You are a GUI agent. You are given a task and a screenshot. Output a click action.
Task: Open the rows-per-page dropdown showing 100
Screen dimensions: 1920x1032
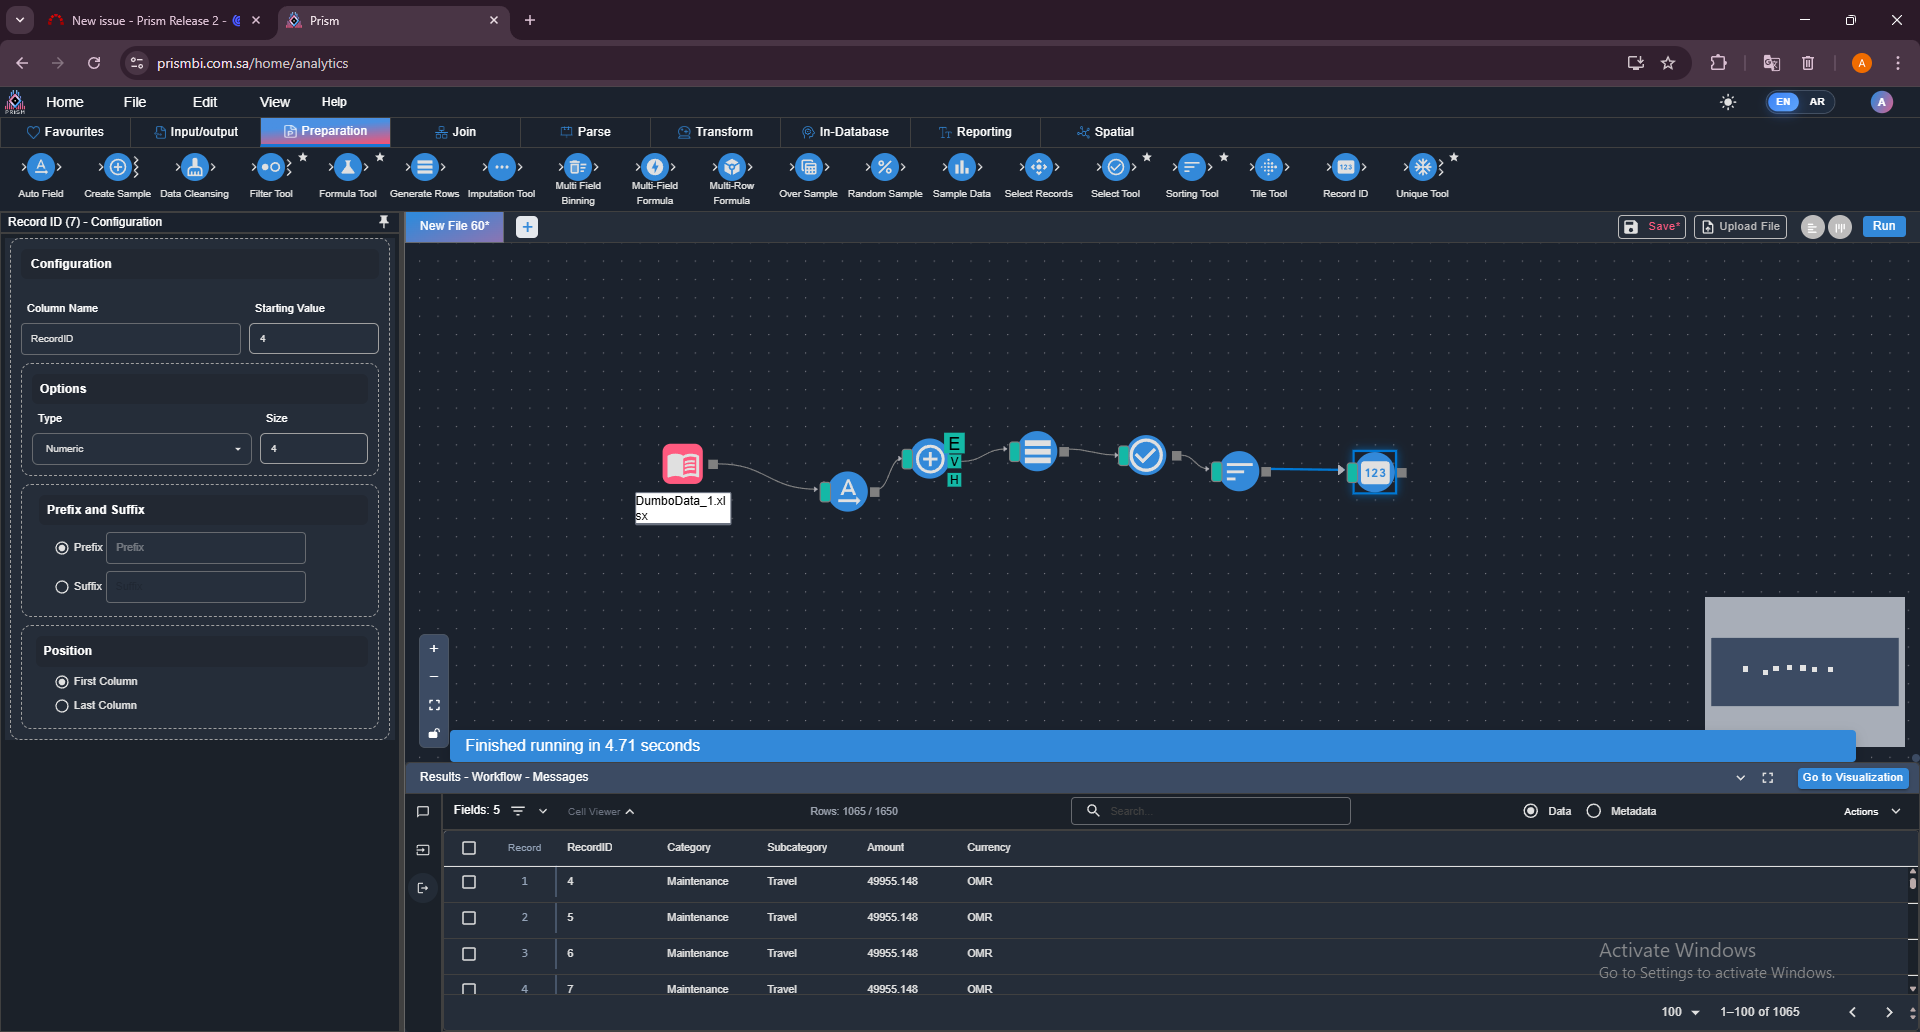tap(1680, 1012)
